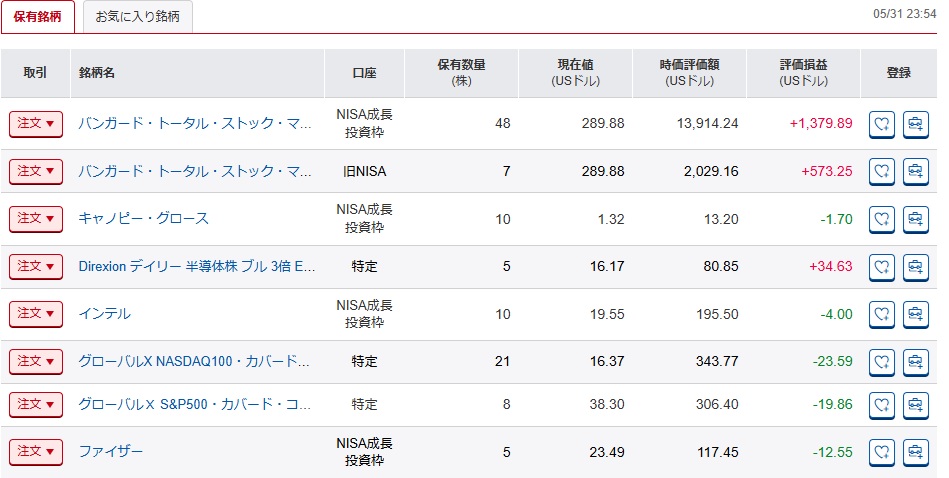
Task: Open 注文 dropdown for ファイザー
Action: (x=36, y=452)
